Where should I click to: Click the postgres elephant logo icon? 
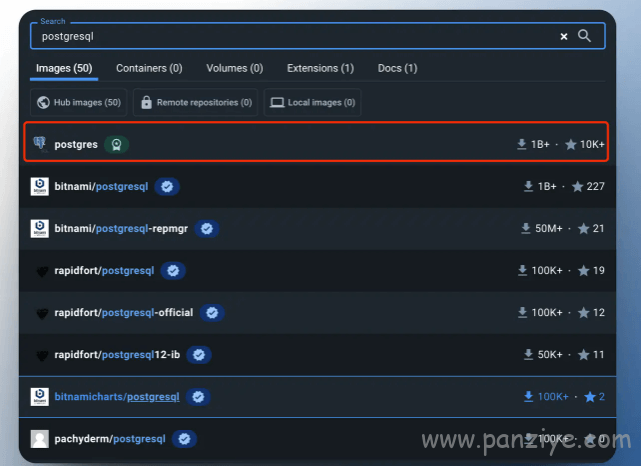click(40, 144)
